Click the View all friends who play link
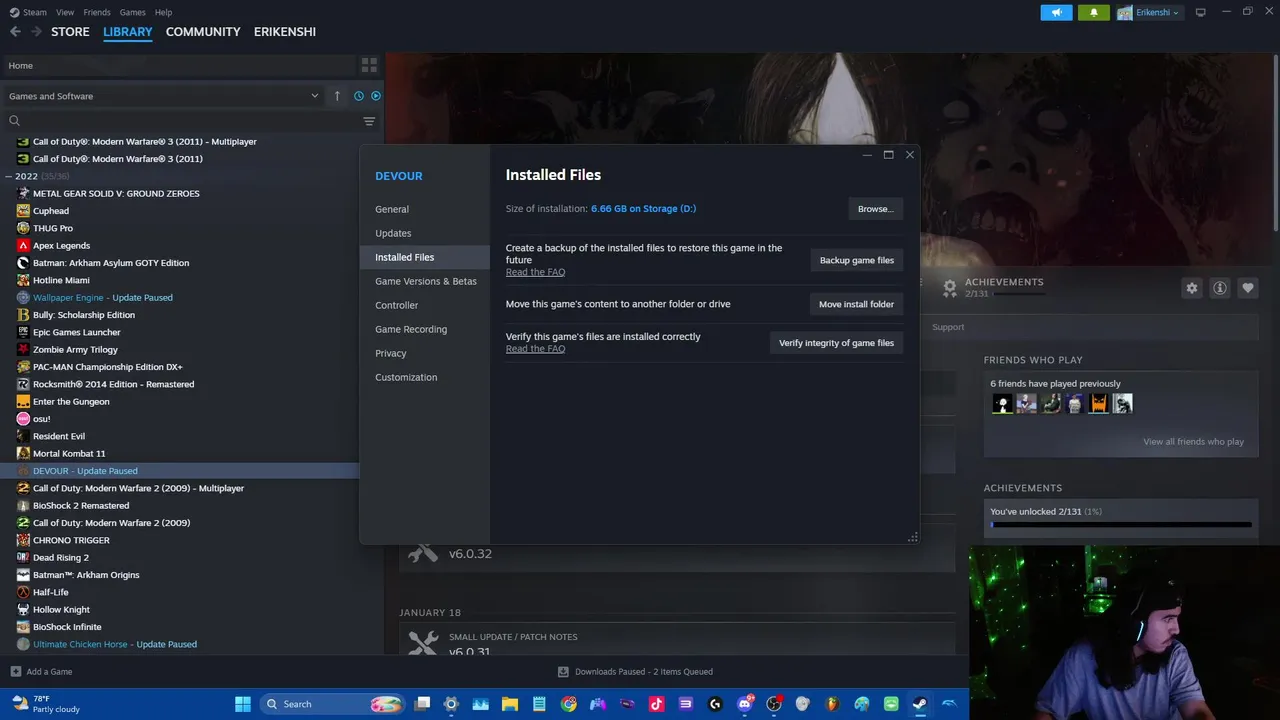Screen dimensions: 1280x720 (1193, 442)
